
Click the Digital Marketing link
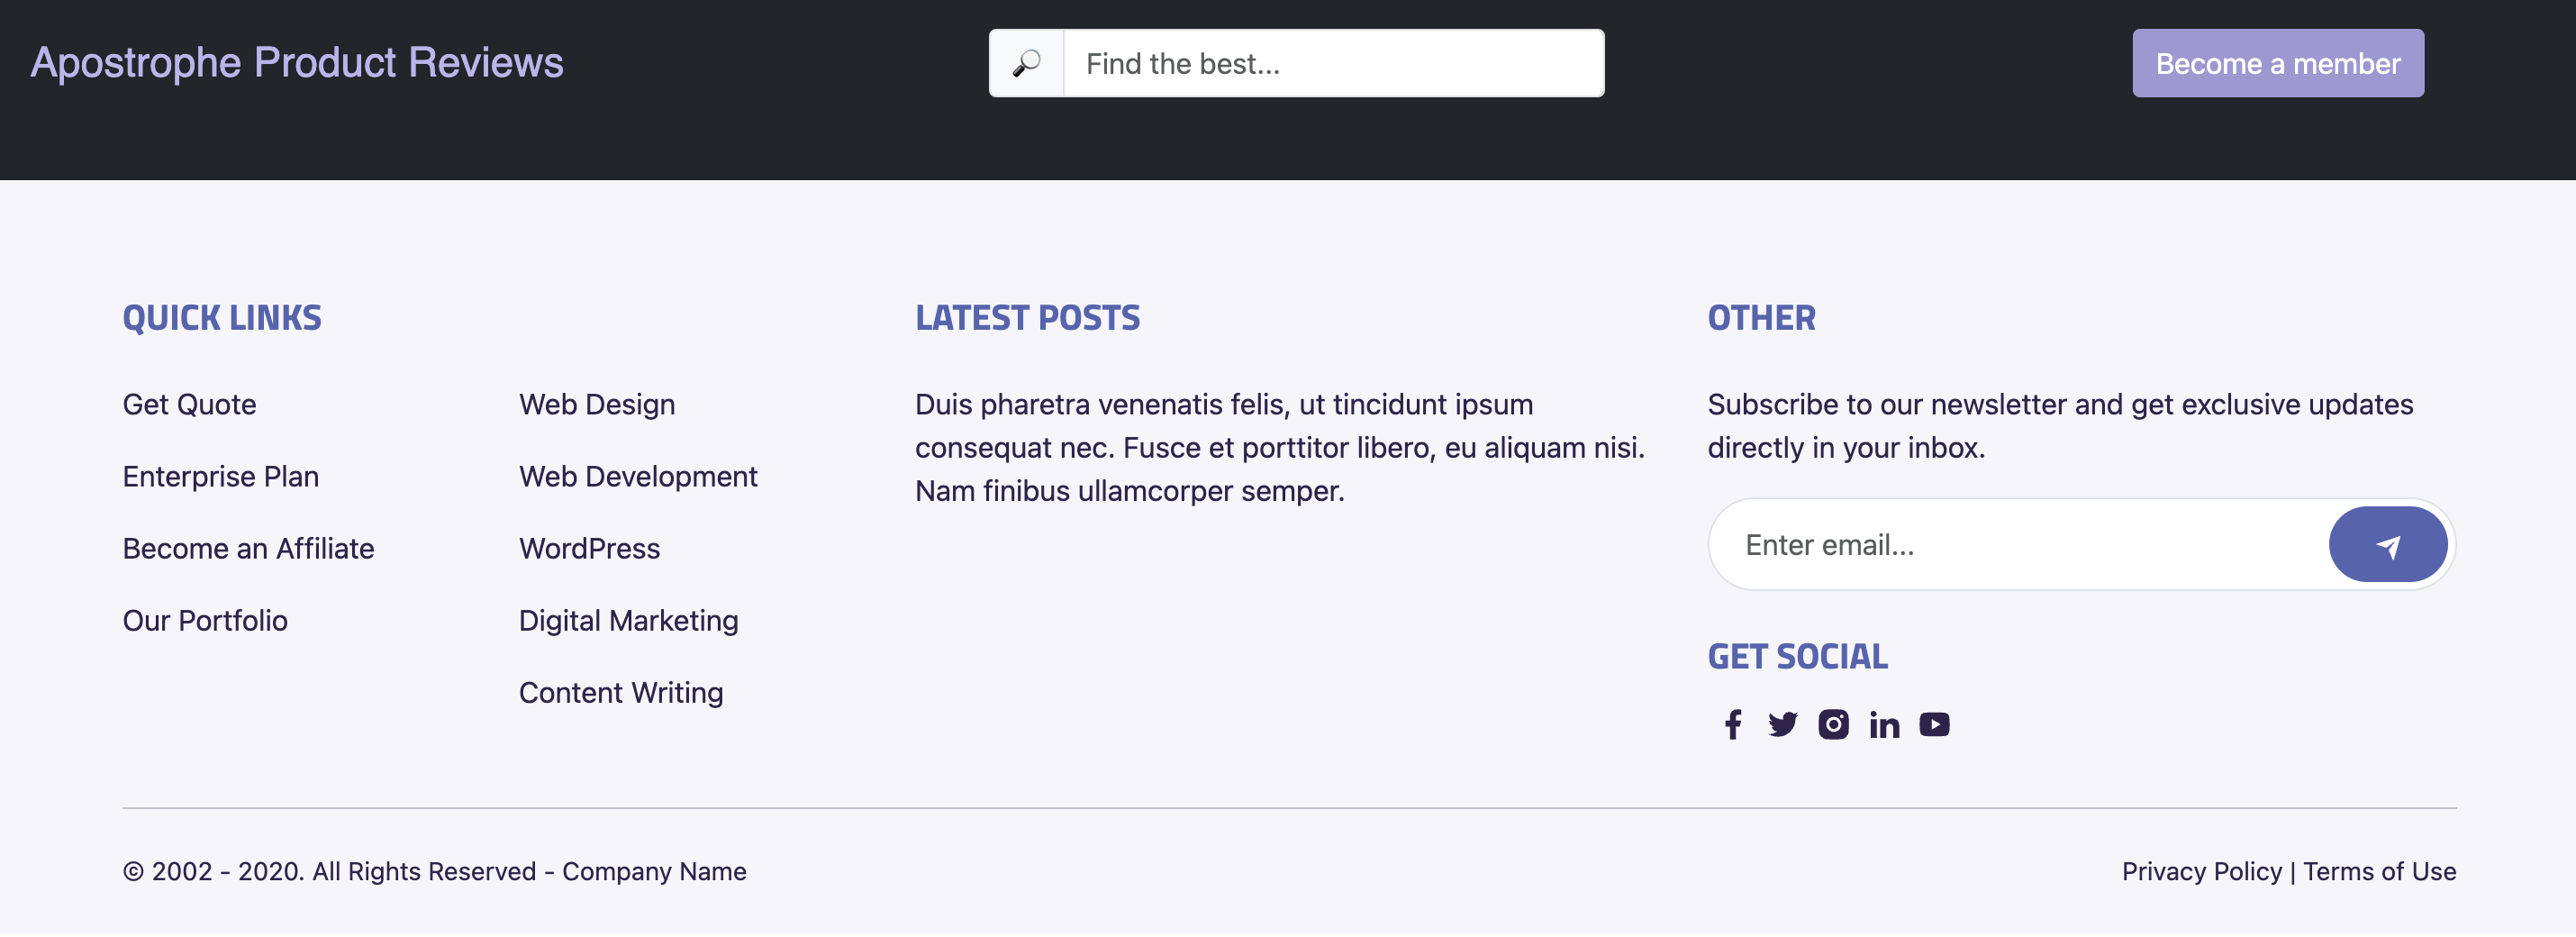point(628,620)
